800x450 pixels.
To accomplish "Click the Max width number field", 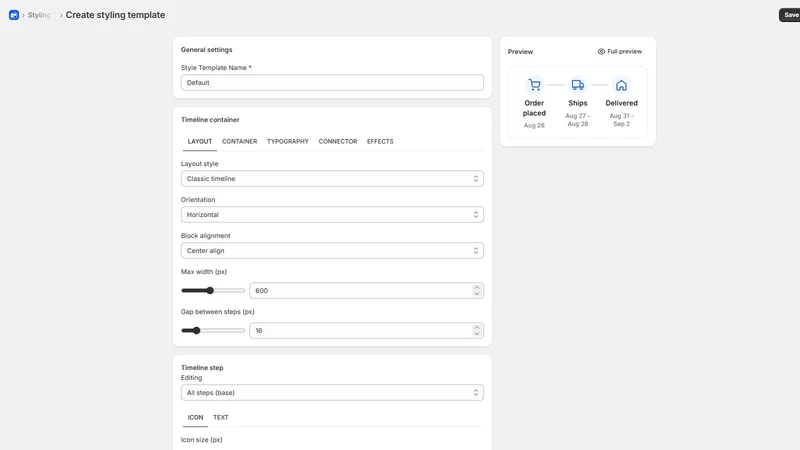I will (x=366, y=290).
